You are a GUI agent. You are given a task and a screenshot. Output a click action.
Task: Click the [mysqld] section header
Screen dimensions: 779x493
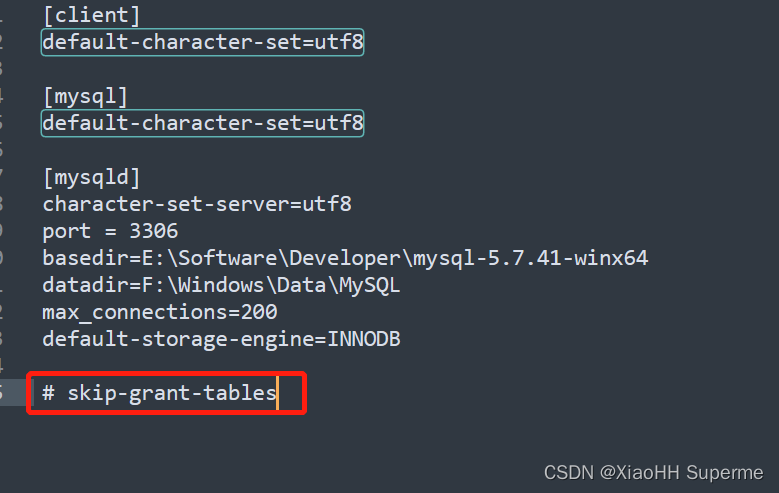tap(91, 177)
